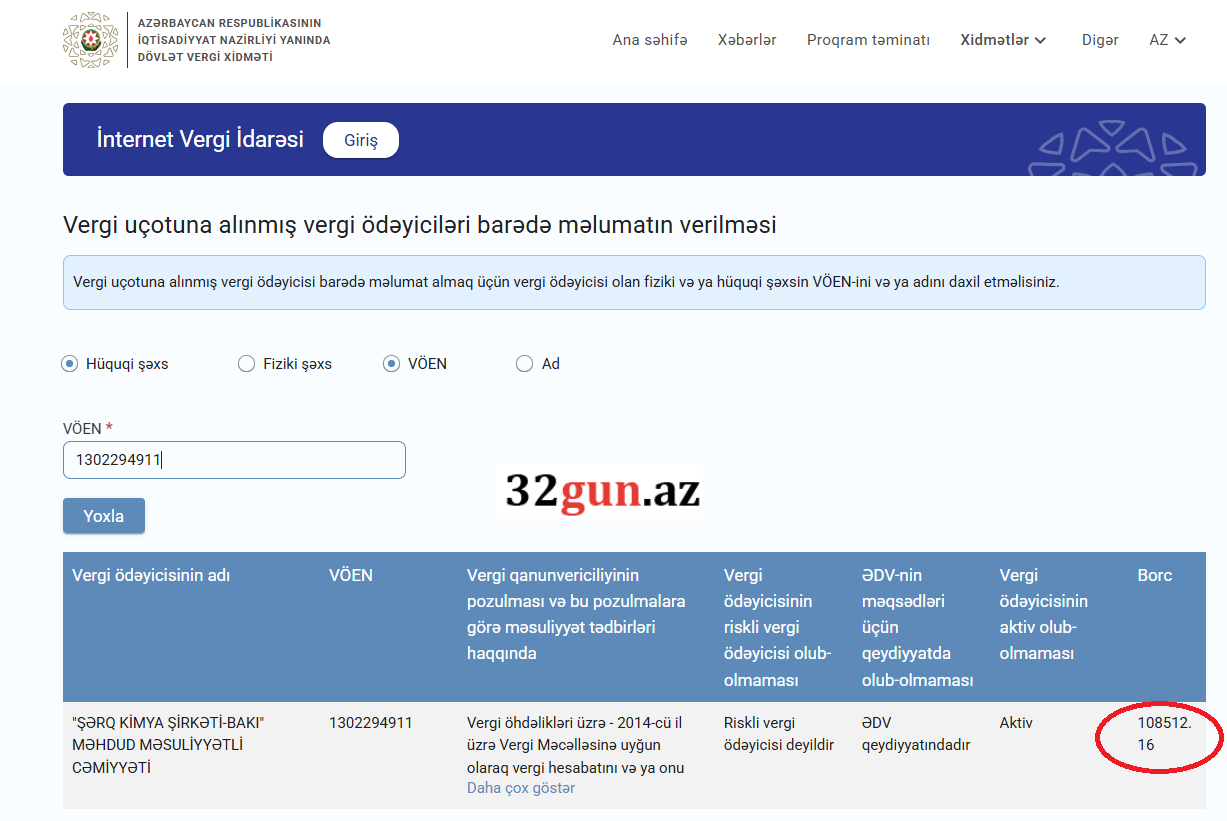Image resolution: width=1227 pixels, height=821 pixels.
Task: Click the ƏDV qeydiyyatındadır cell
Action: click(x=916, y=734)
